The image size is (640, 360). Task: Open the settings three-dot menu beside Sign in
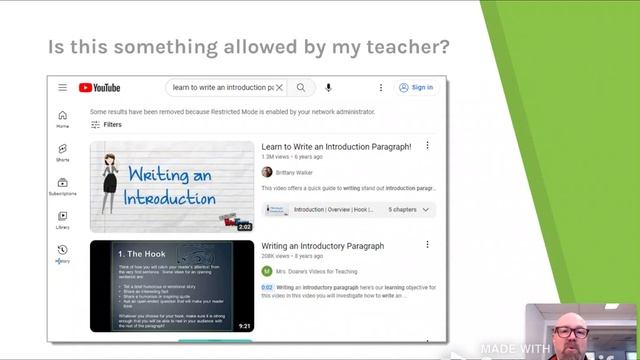click(381, 87)
